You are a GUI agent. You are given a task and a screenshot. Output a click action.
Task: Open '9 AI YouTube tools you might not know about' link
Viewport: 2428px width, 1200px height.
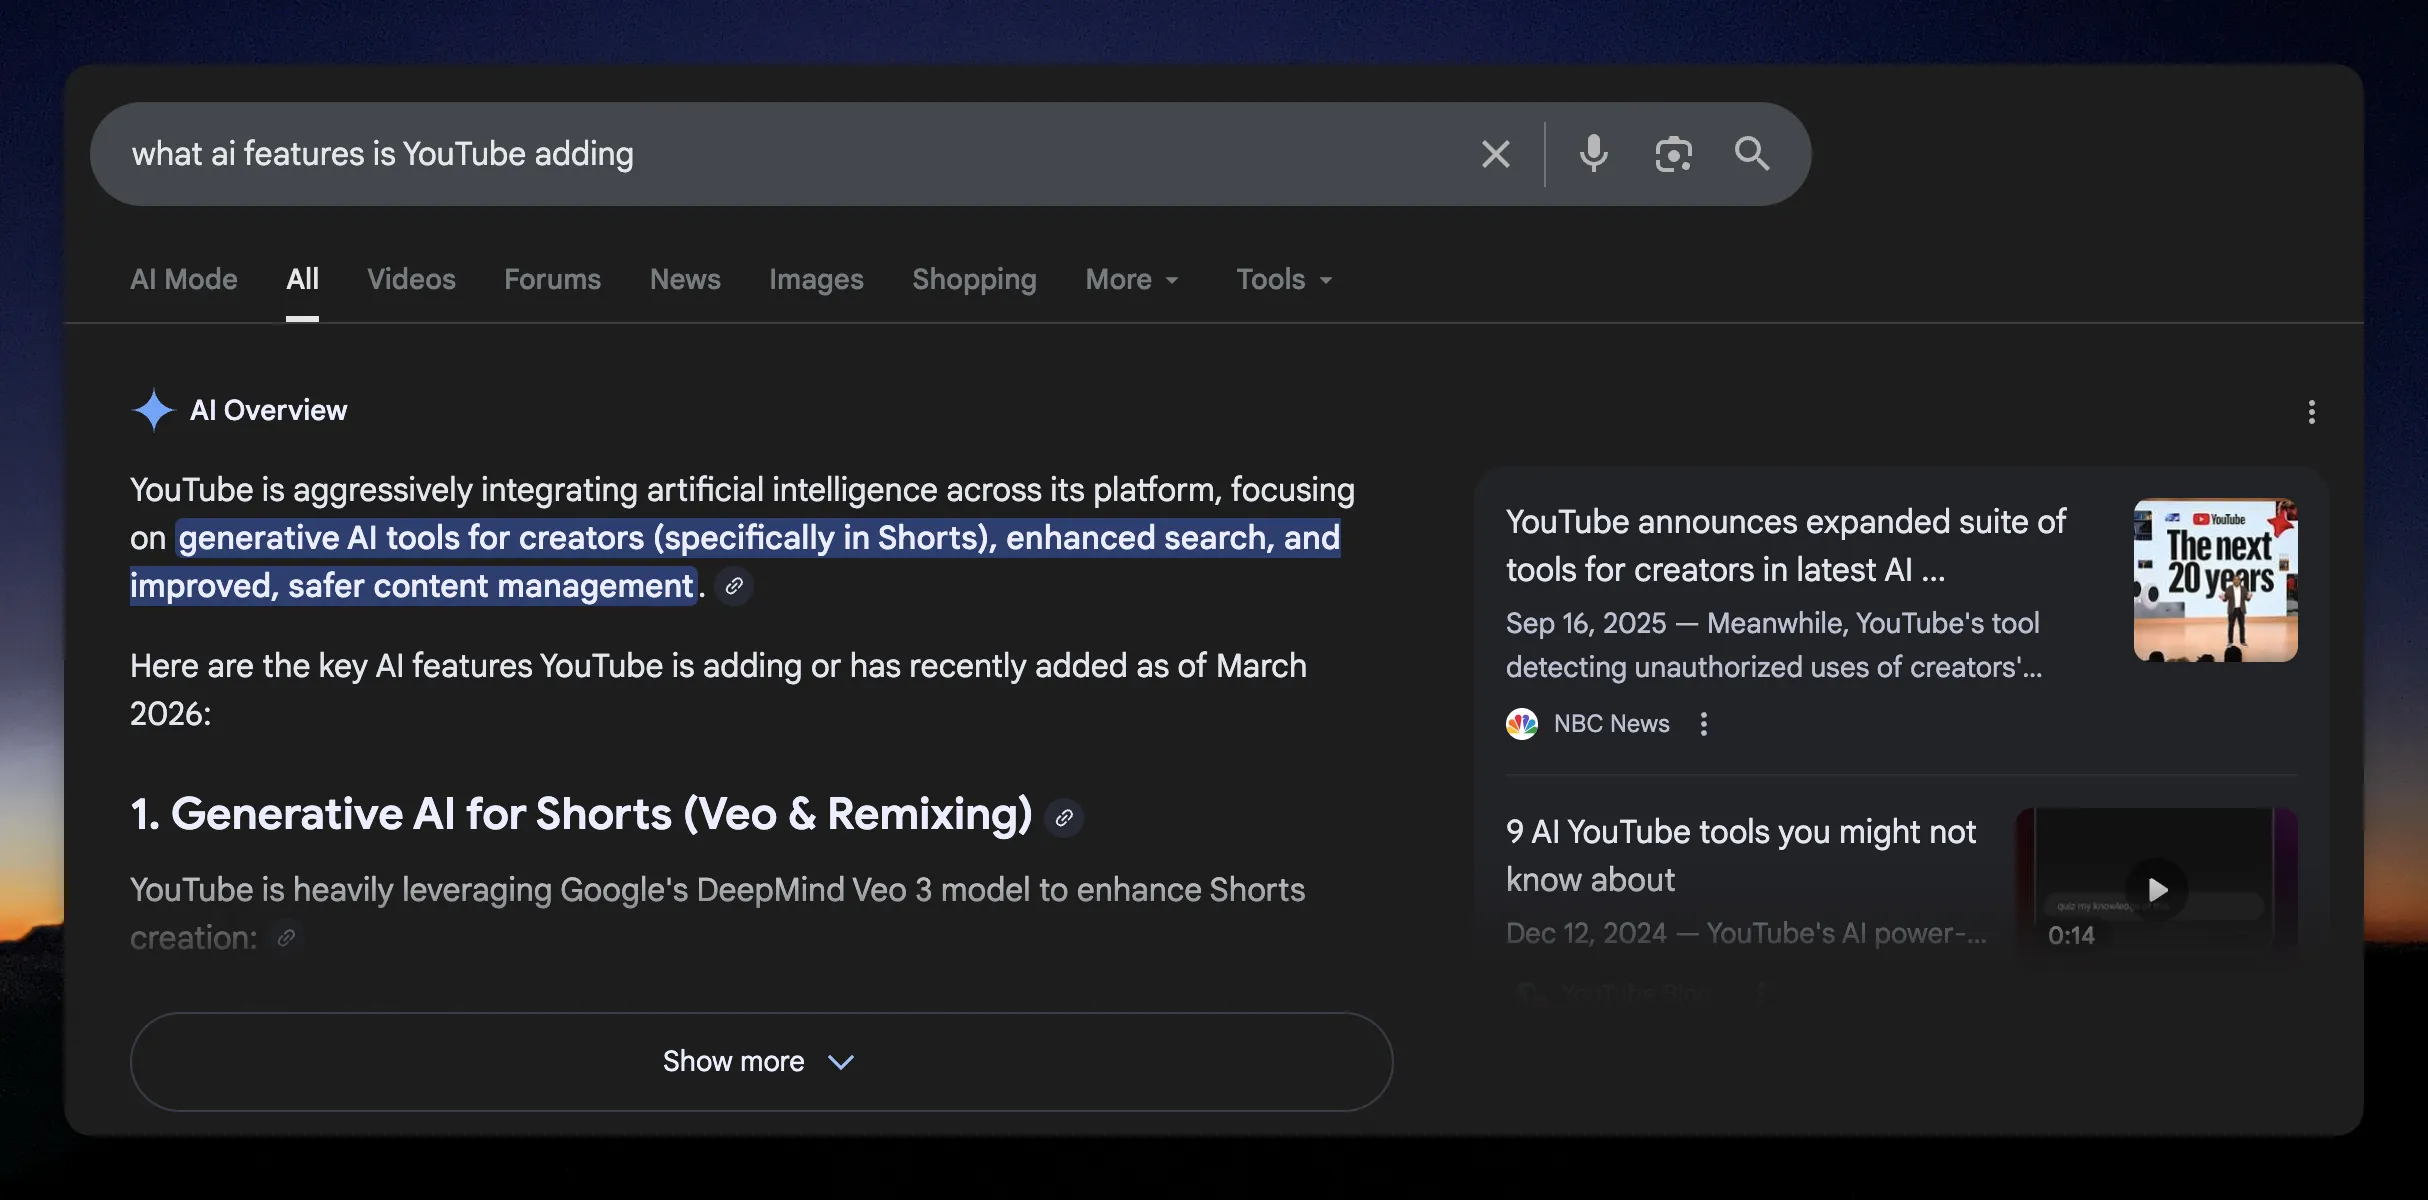(x=1741, y=855)
